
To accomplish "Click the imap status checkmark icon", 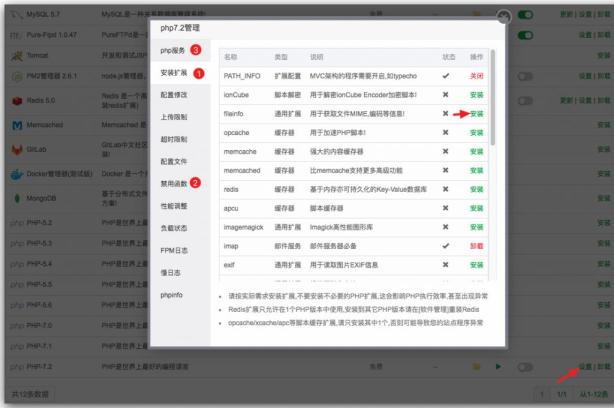I will coord(446,246).
